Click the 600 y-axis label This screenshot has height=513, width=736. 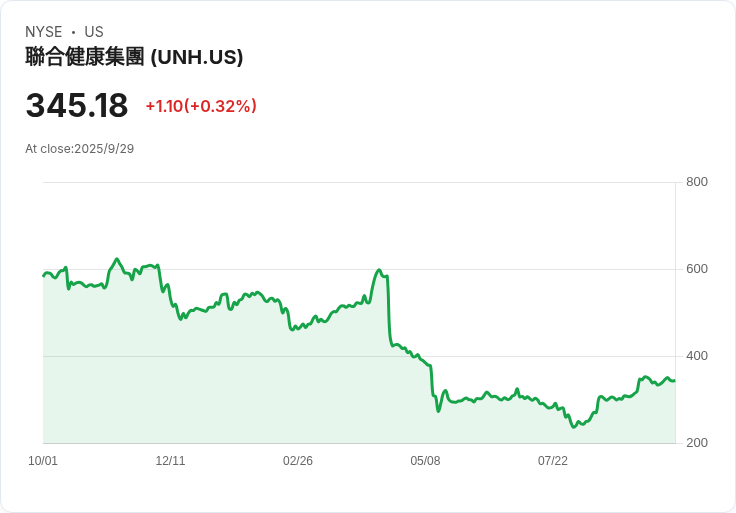[696, 269]
